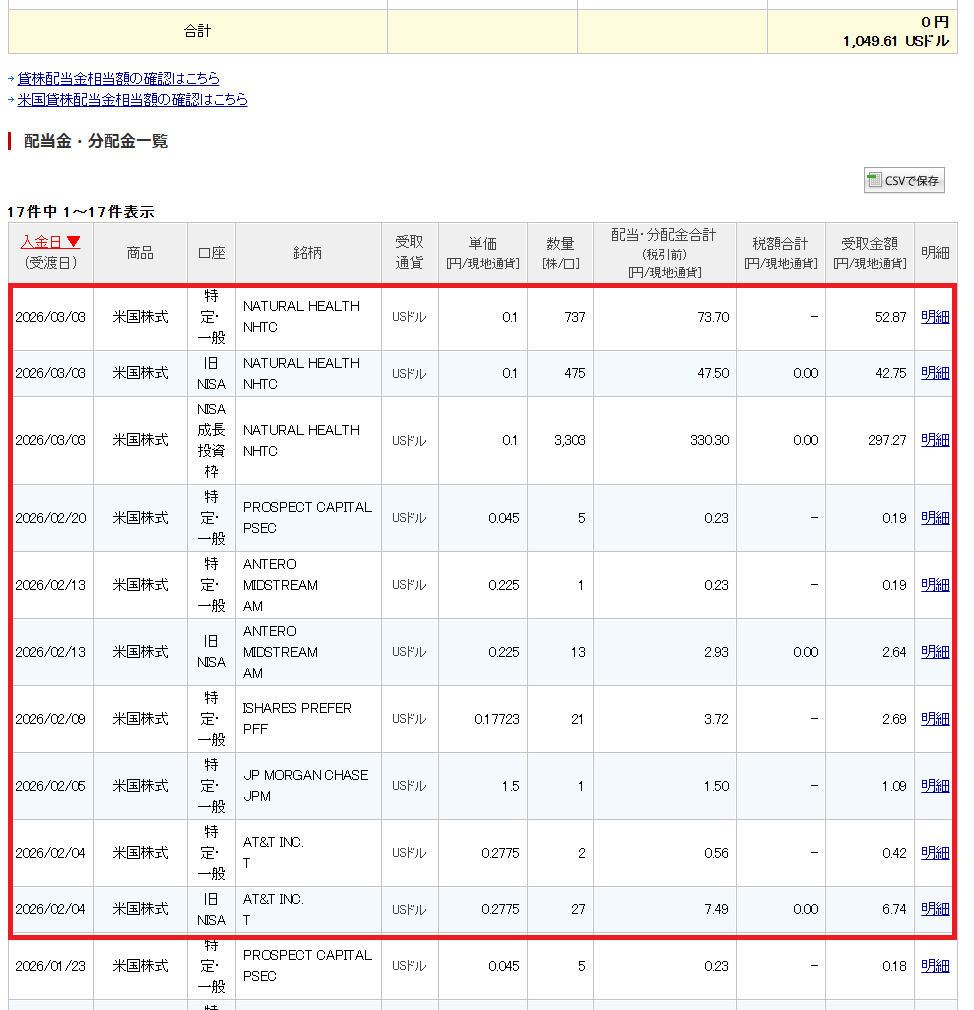Image resolution: width=974 pixels, height=1010 pixels.
Task: Click the 受取金額 column header
Action: tap(869, 252)
